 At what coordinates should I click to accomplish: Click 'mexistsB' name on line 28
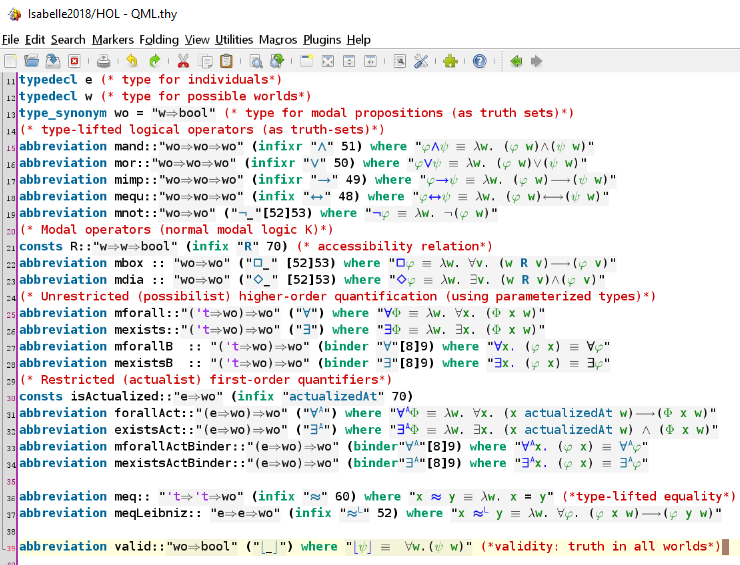pyautogui.click(x=143, y=363)
